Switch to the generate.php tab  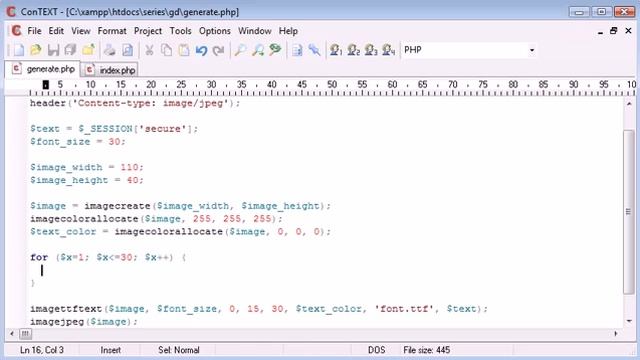43,69
